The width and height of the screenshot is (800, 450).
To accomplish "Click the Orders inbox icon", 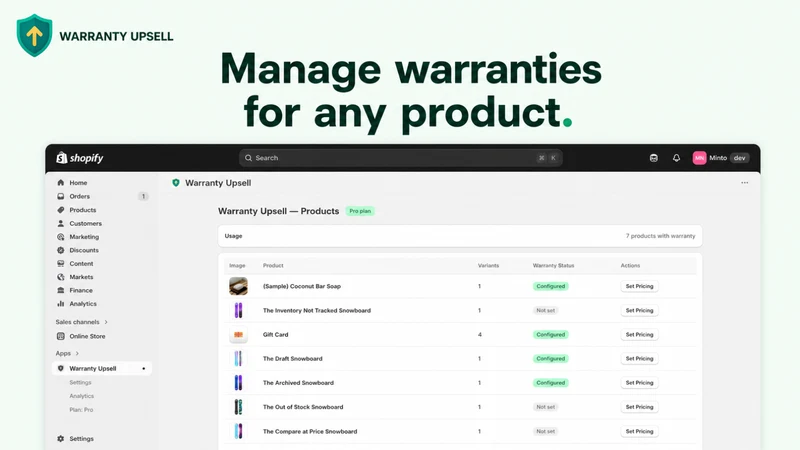I will click(x=61, y=196).
